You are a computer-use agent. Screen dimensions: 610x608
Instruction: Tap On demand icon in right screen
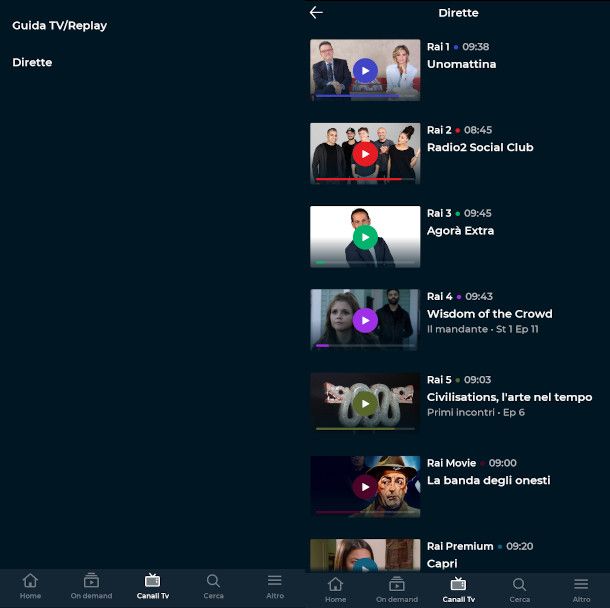click(x=397, y=584)
